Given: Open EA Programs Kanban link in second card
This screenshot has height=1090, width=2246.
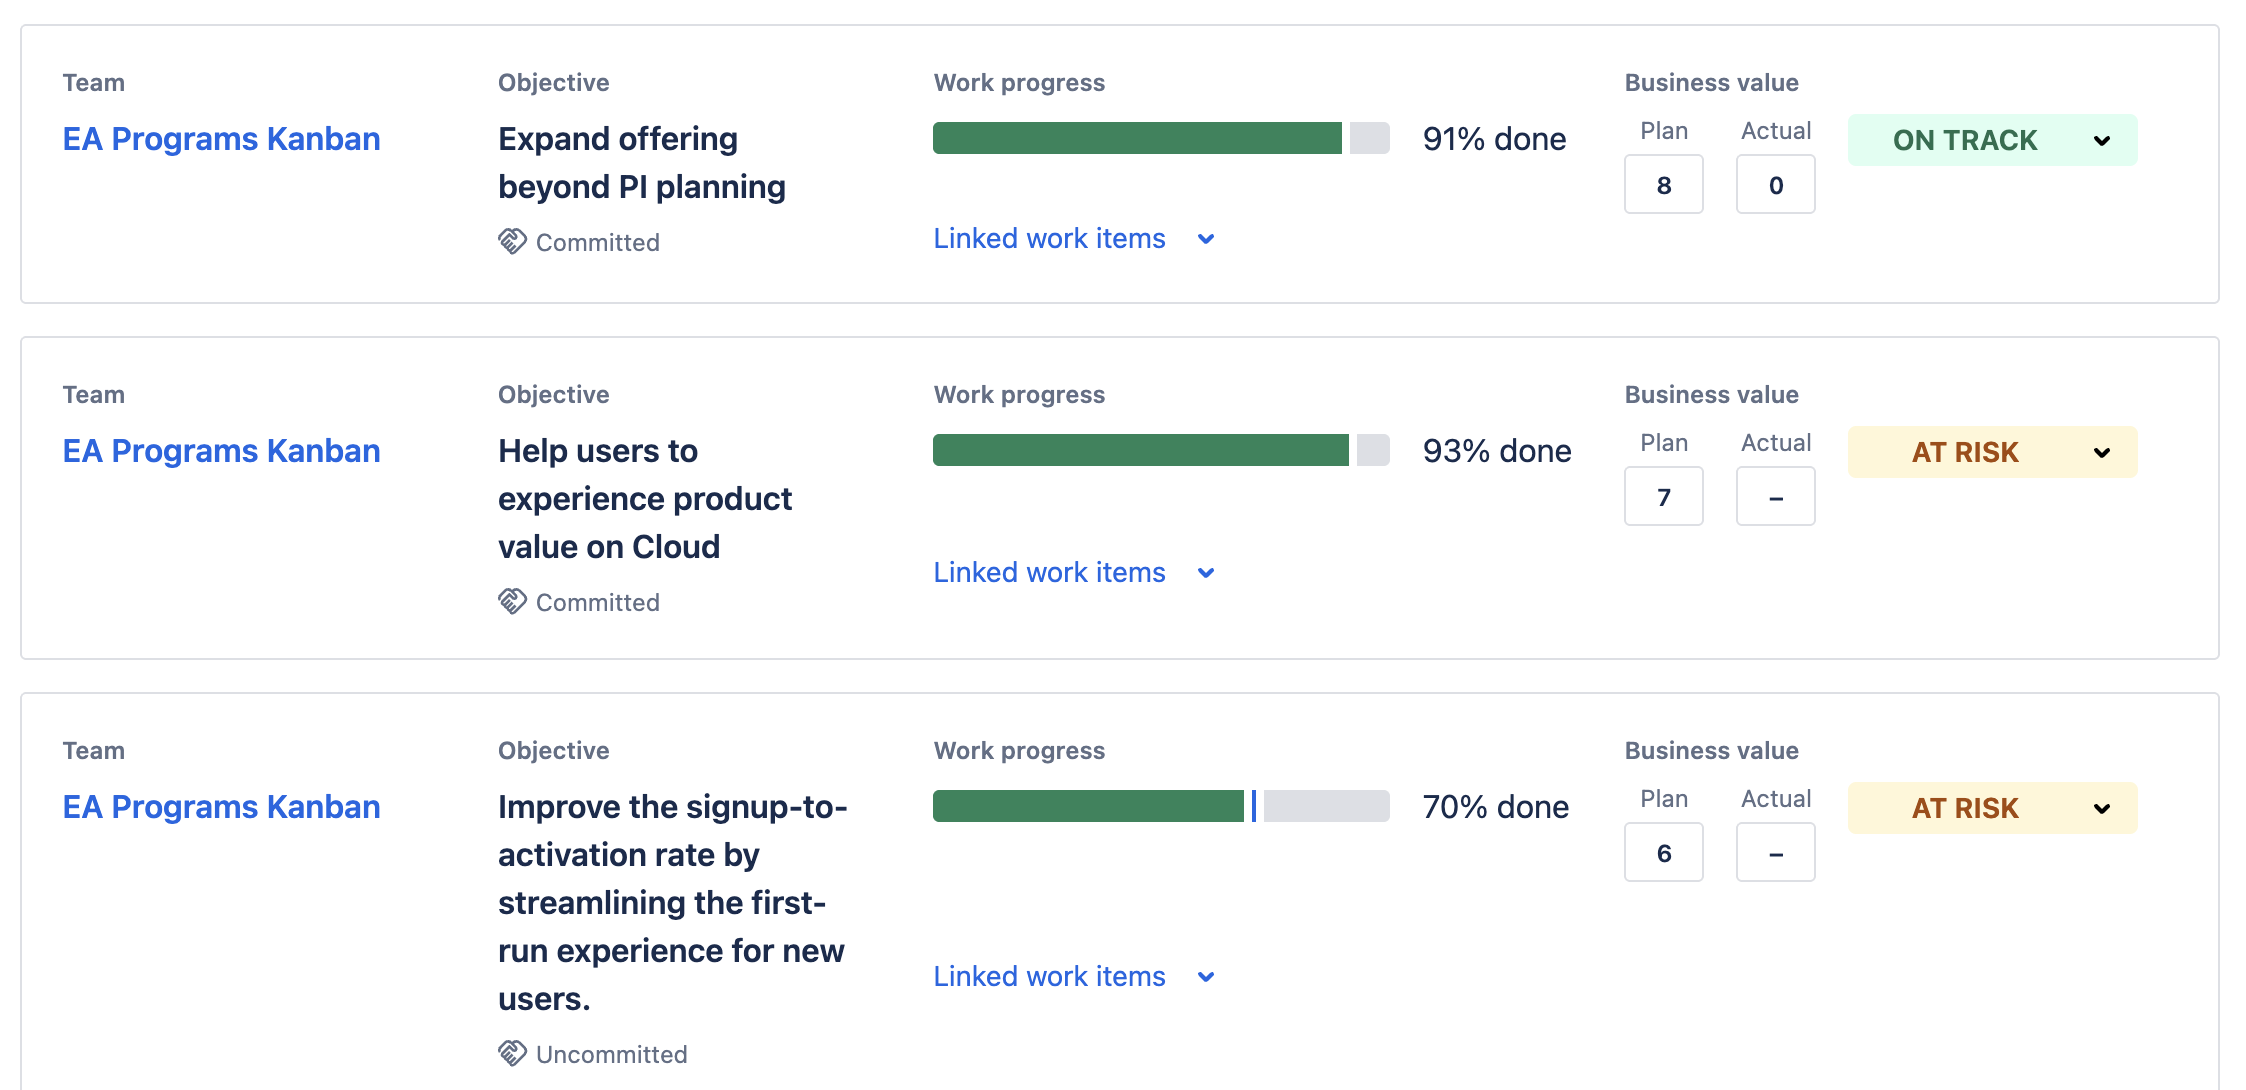Looking at the screenshot, I should pyautogui.click(x=221, y=451).
